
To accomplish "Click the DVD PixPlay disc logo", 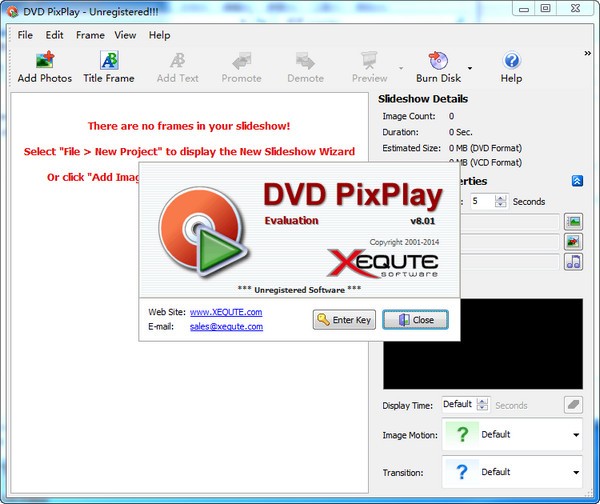I will tap(204, 231).
